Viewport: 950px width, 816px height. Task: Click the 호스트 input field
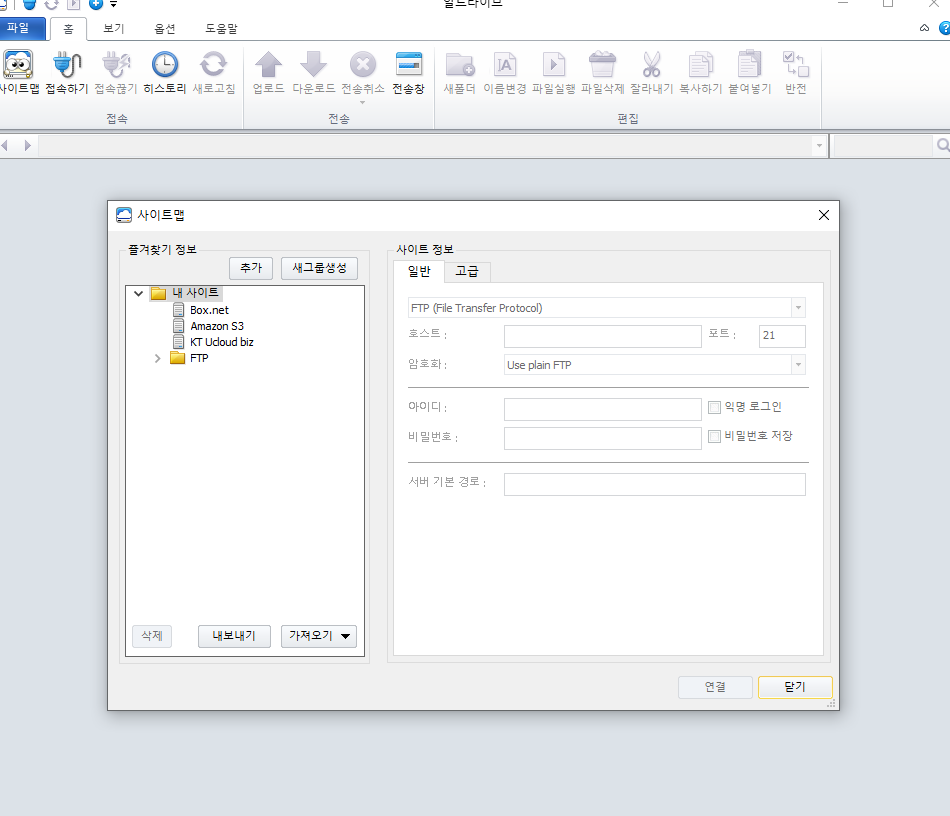pyautogui.click(x=603, y=336)
